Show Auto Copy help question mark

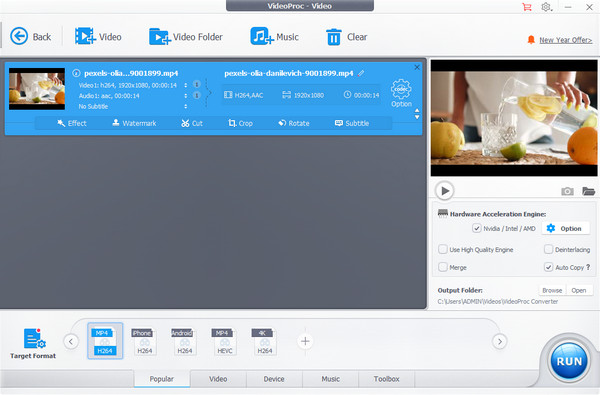(x=588, y=267)
